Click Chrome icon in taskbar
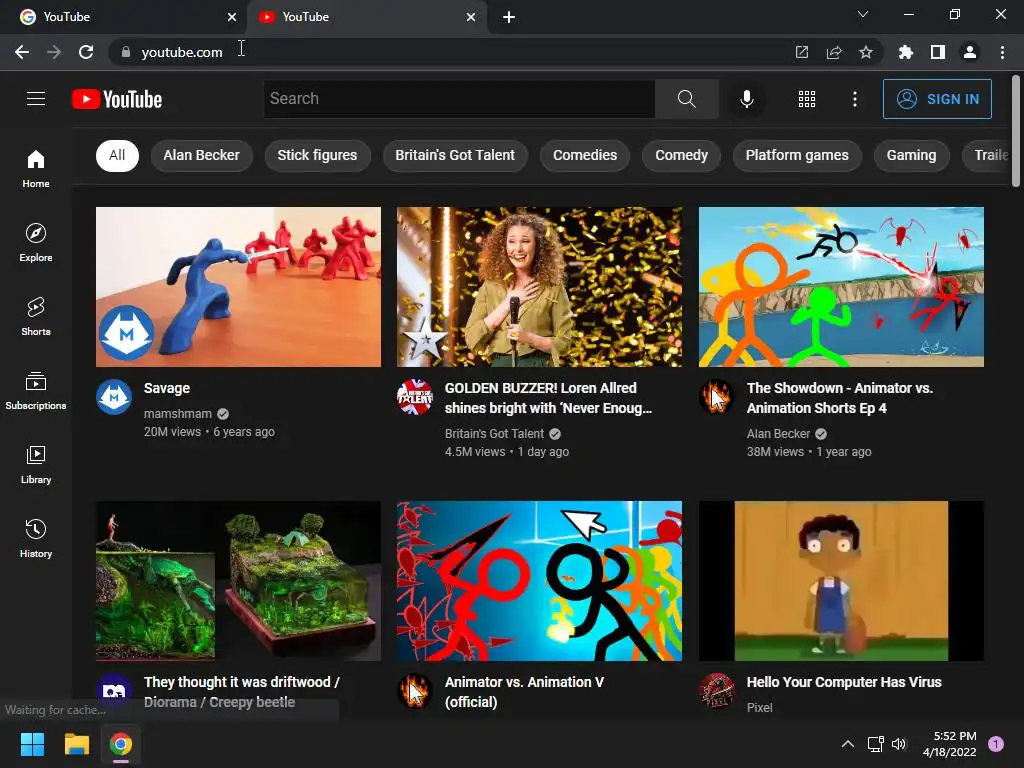The image size is (1024, 768). coord(121,744)
